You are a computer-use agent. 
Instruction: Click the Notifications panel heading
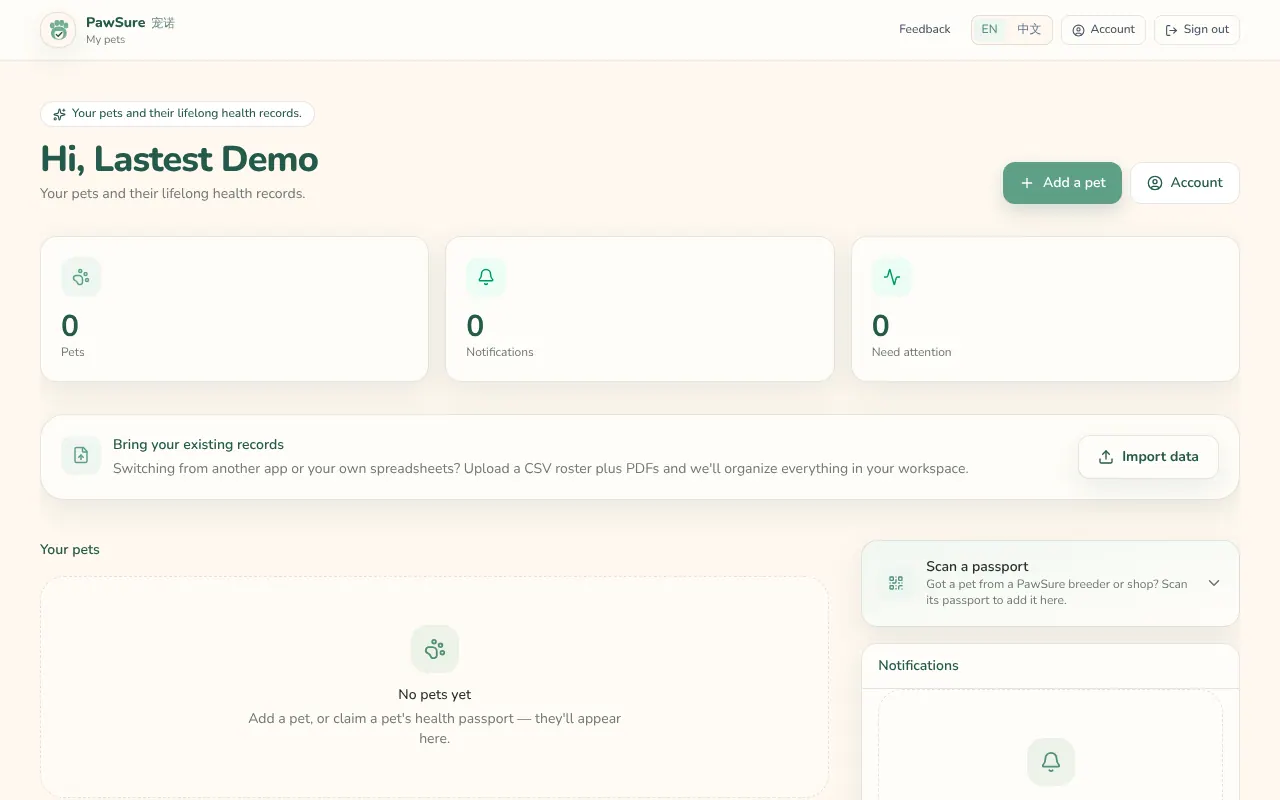[919, 666]
